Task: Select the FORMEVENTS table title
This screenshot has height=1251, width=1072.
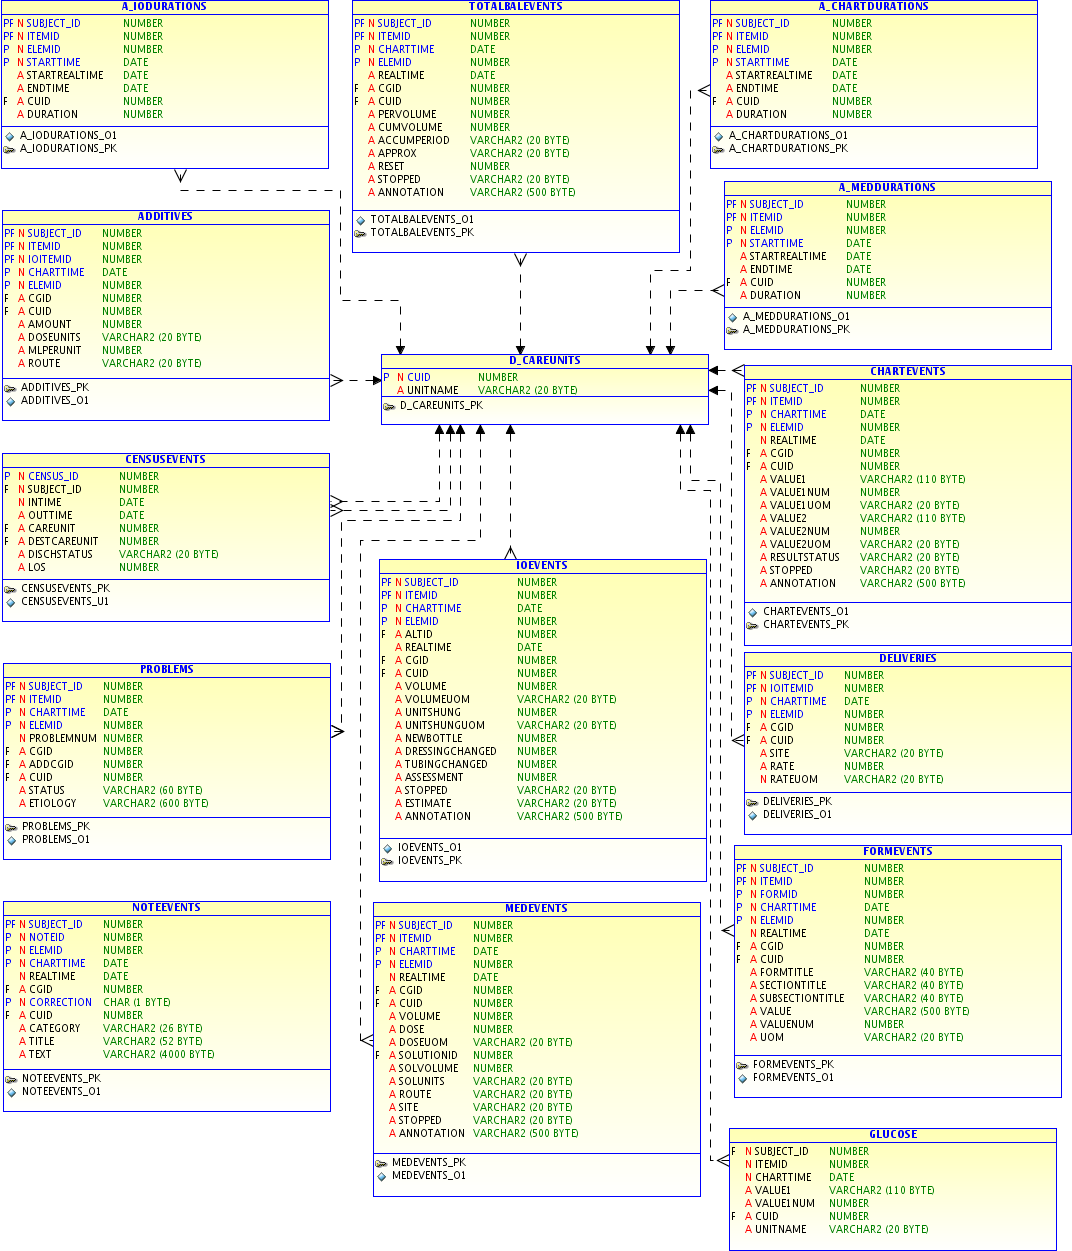Action: tap(898, 852)
